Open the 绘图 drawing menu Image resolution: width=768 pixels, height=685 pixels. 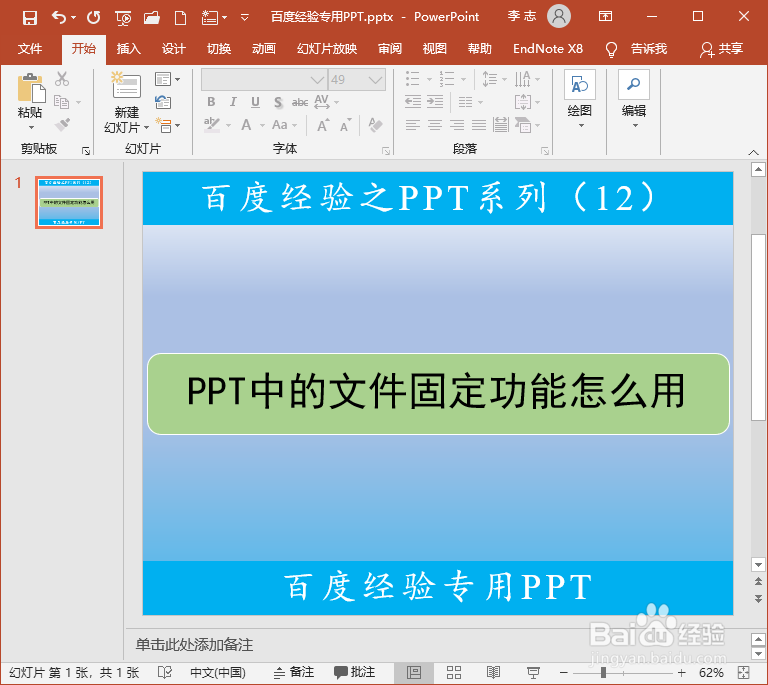[x=579, y=100]
